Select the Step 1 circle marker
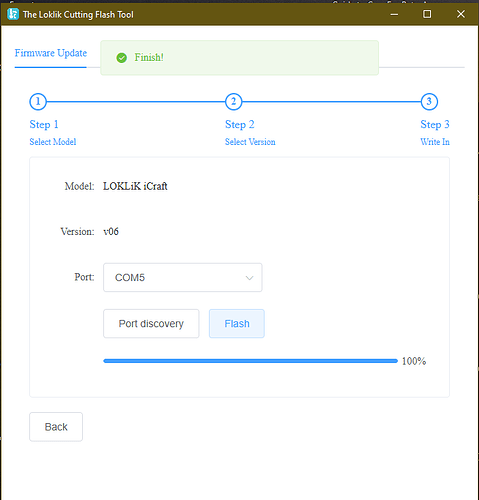 click(x=38, y=102)
